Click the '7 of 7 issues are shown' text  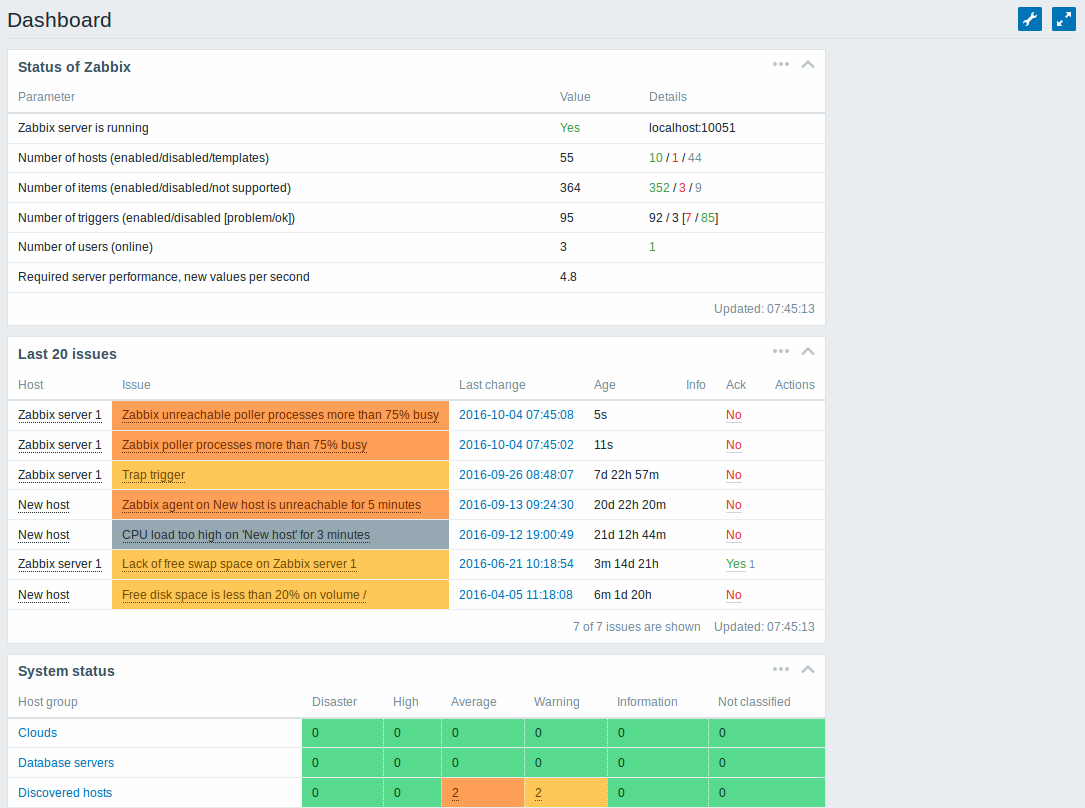point(637,627)
